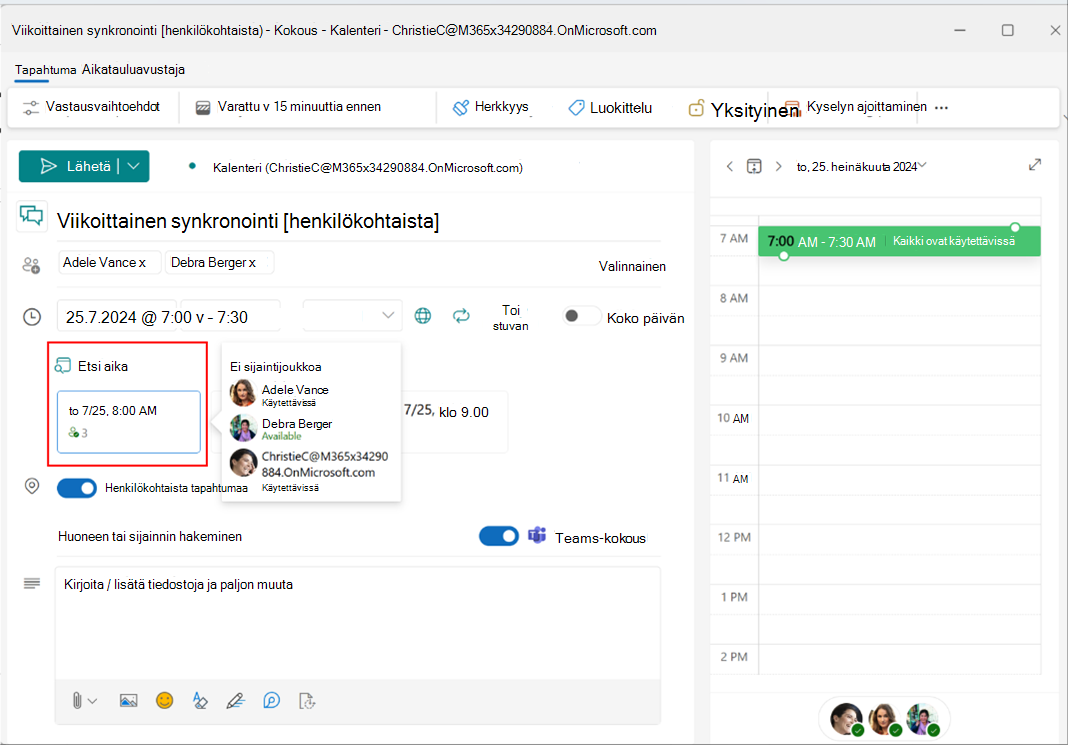Insert picture using image icon
Image resolution: width=1068 pixels, height=745 pixels.
pos(129,701)
